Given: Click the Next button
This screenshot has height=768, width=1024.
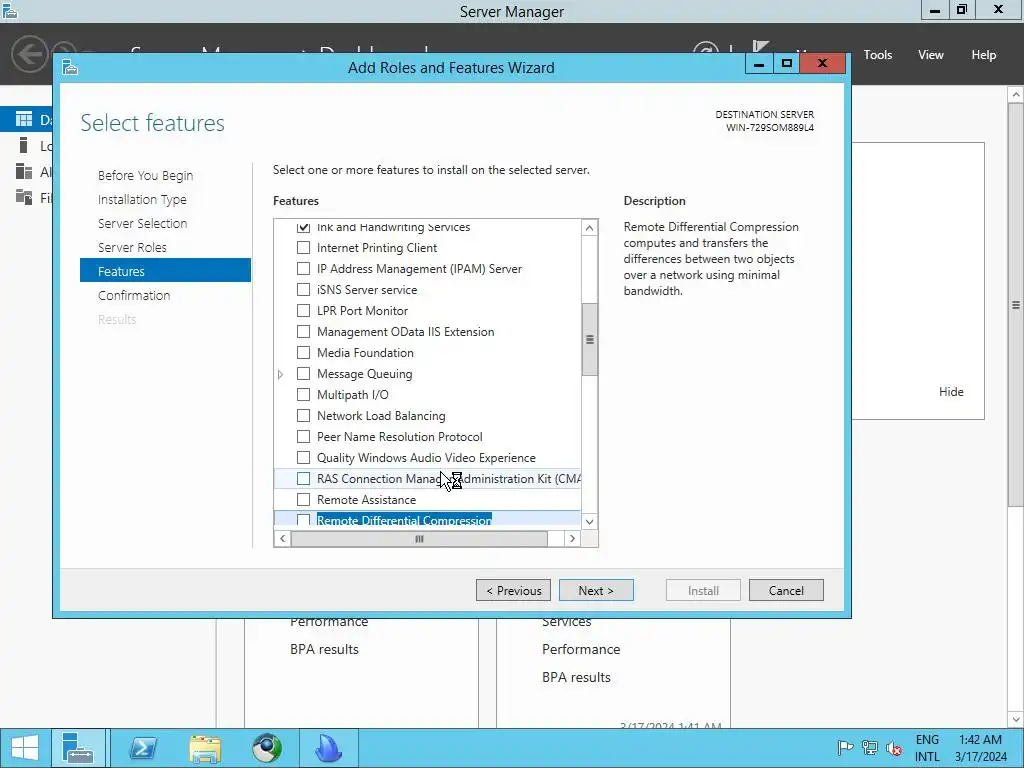Looking at the screenshot, I should [596, 590].
